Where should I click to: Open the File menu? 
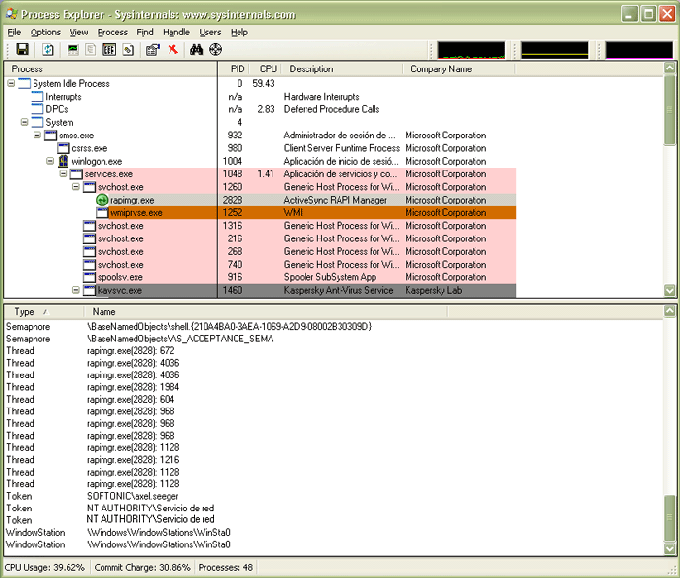[14, 32]
